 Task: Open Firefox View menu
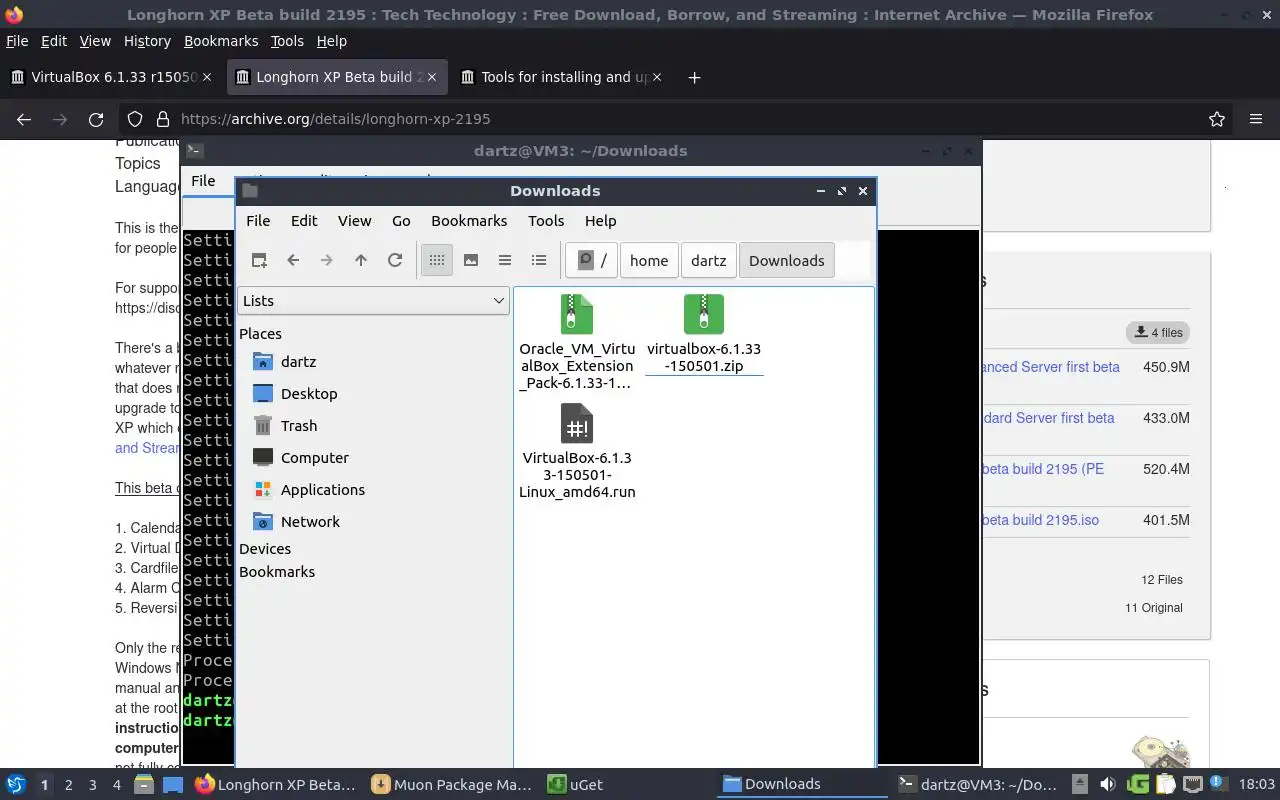point(95,41)
